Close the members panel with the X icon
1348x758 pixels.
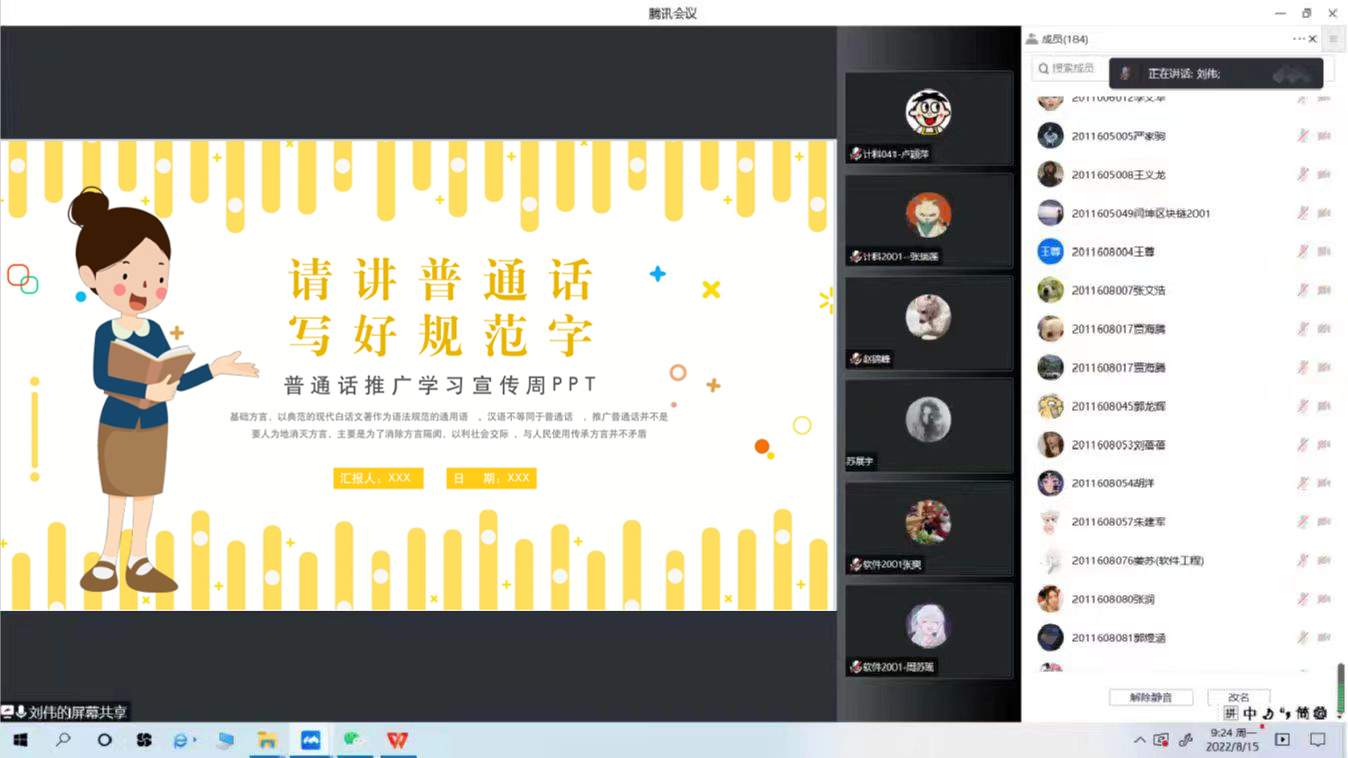click(1313, 39)
